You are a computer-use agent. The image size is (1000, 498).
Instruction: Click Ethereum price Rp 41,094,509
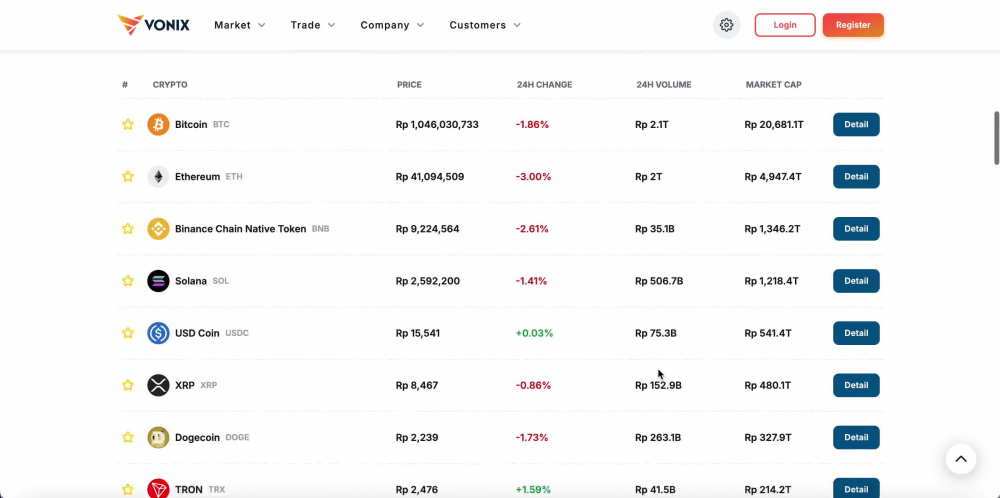(430, 177)
